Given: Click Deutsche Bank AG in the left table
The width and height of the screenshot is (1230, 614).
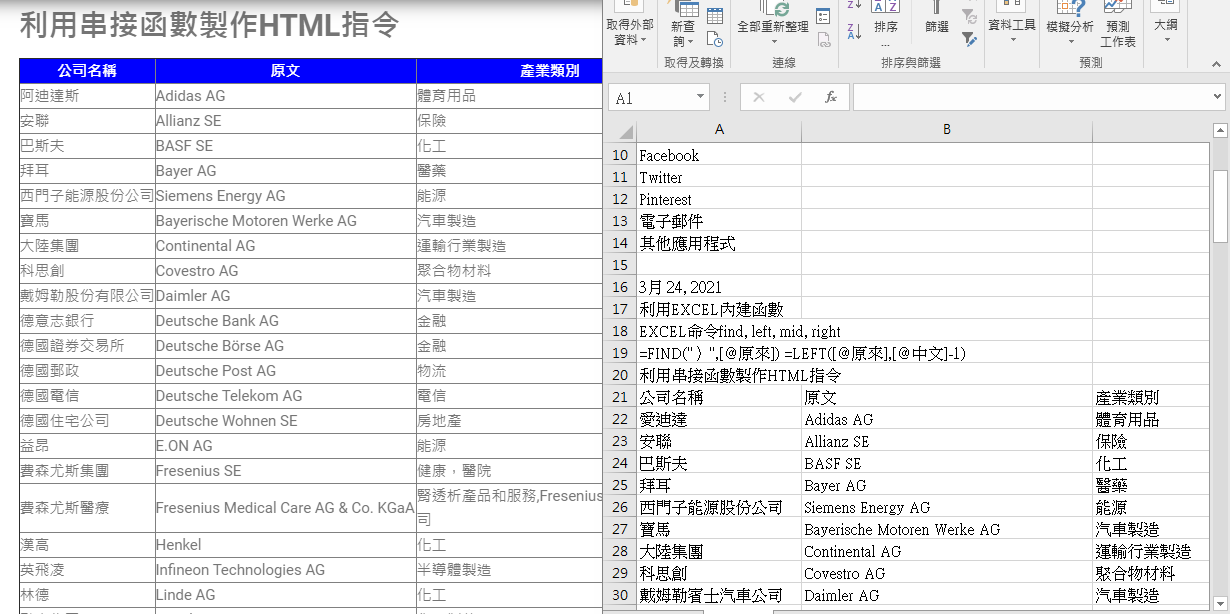Looking at the screenshot, I should pyautogui.click(x=217, y=321).
